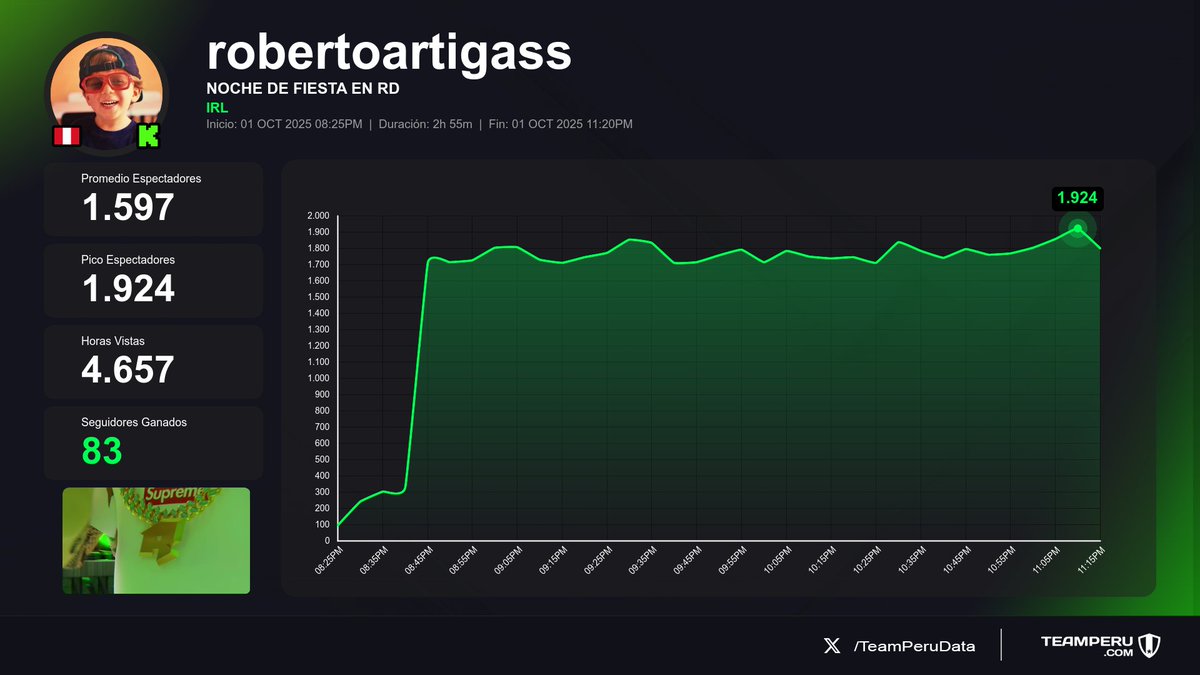
Task: Click the 2.000 y-axis label
Action: [318, 216]
